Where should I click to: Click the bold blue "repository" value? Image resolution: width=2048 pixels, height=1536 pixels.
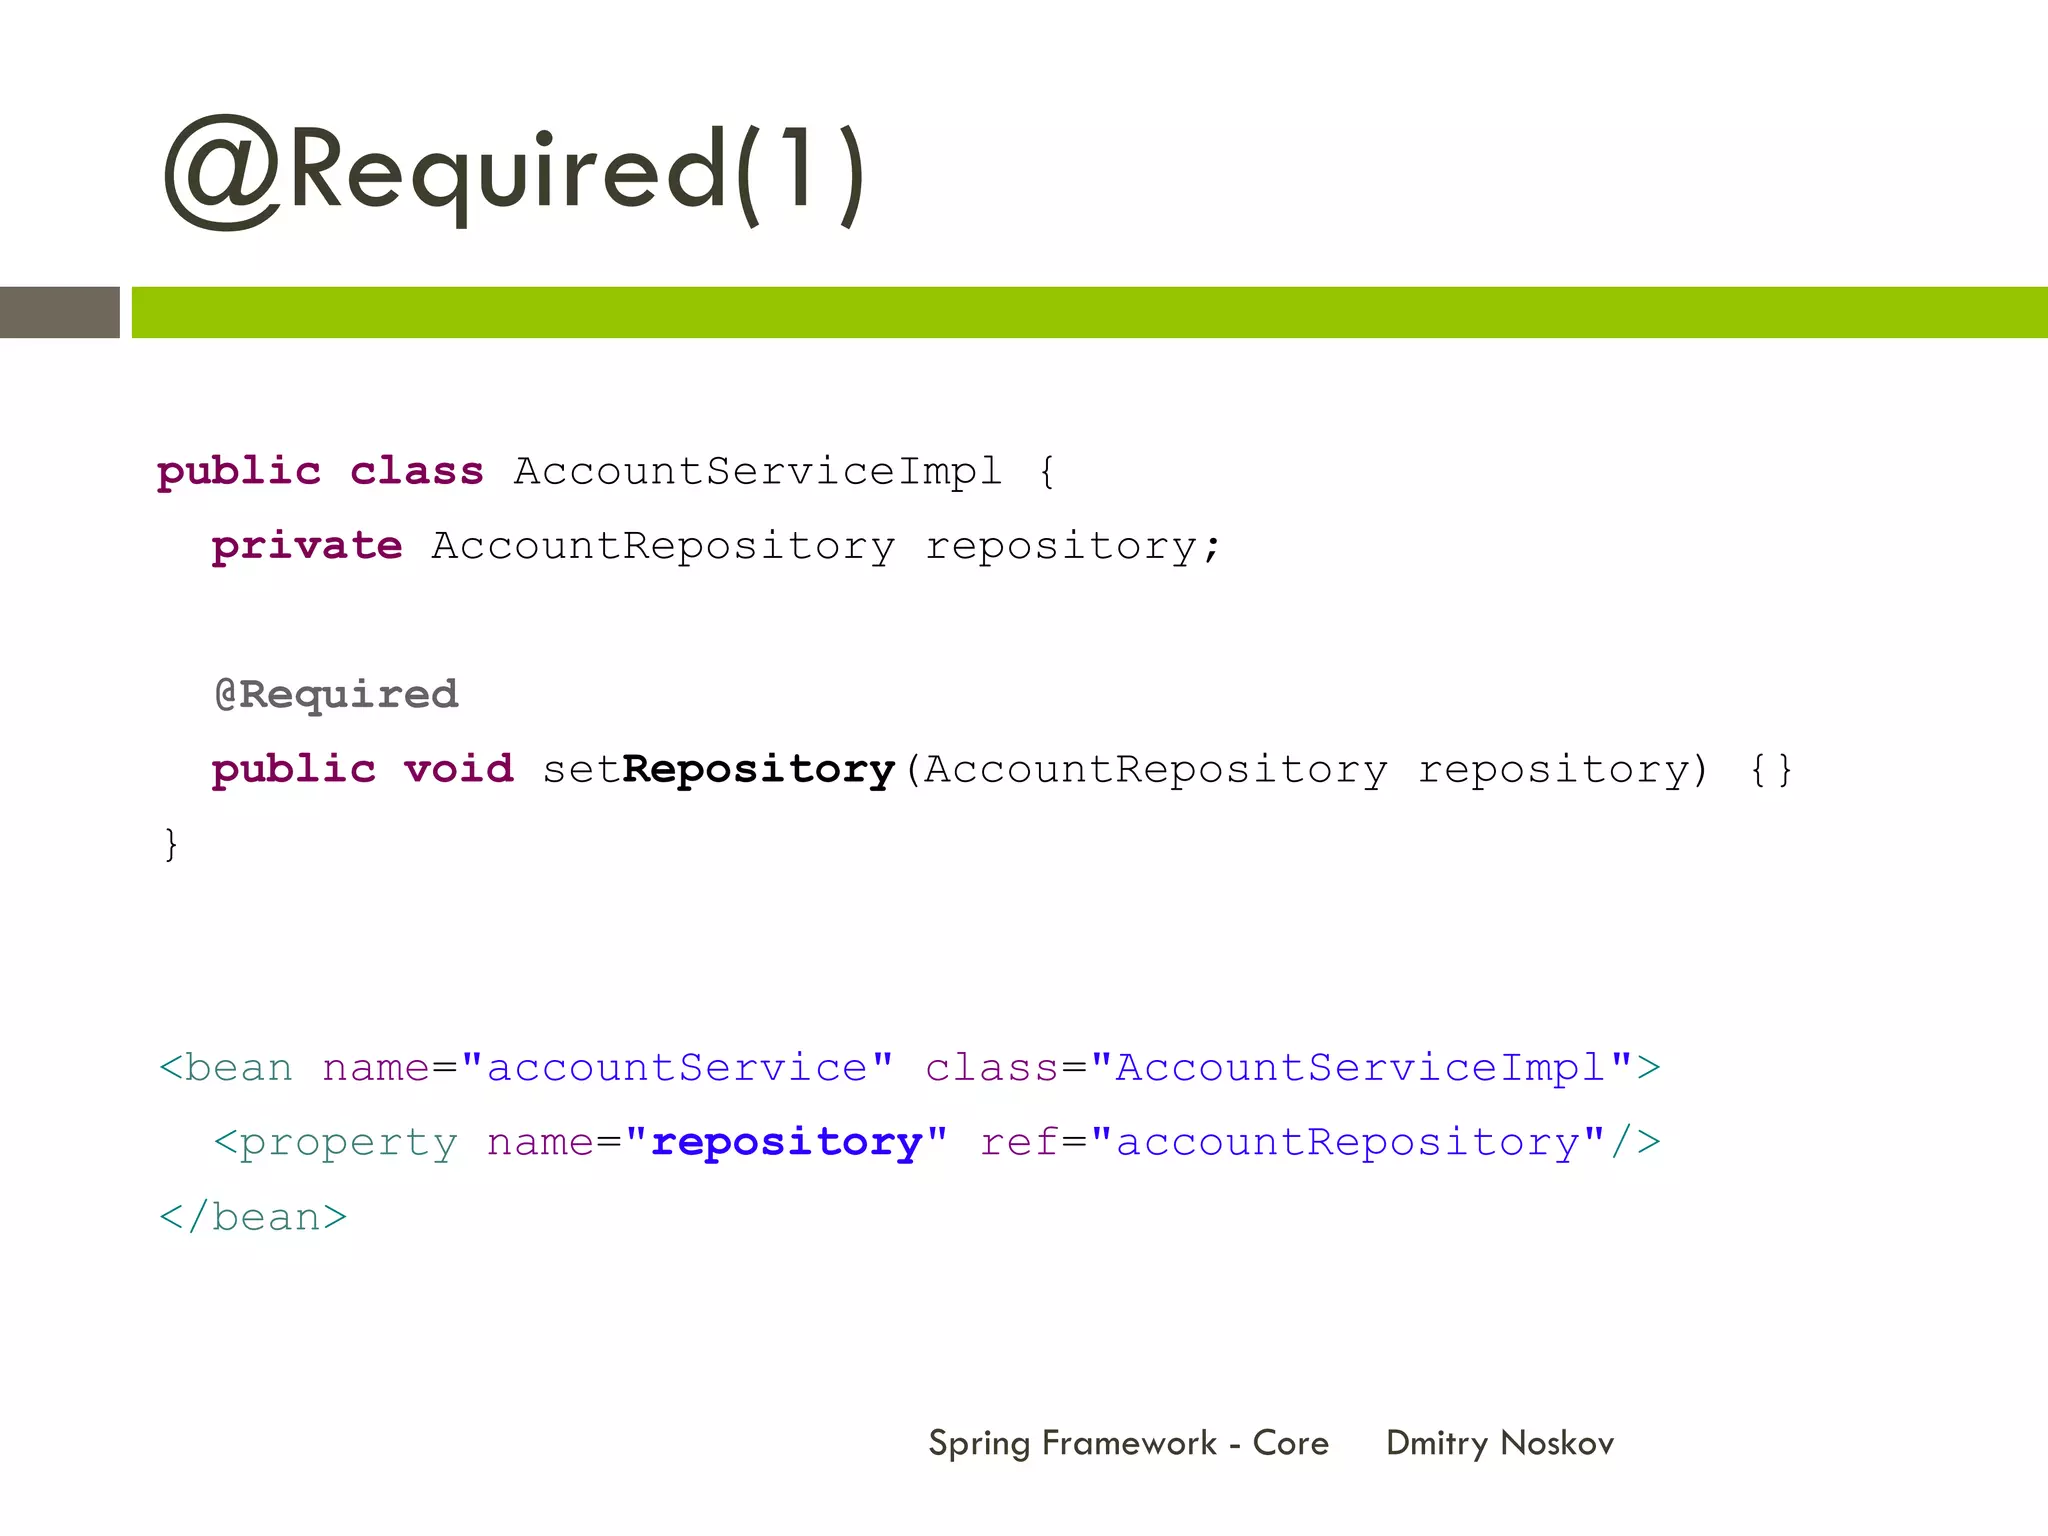786,1143
